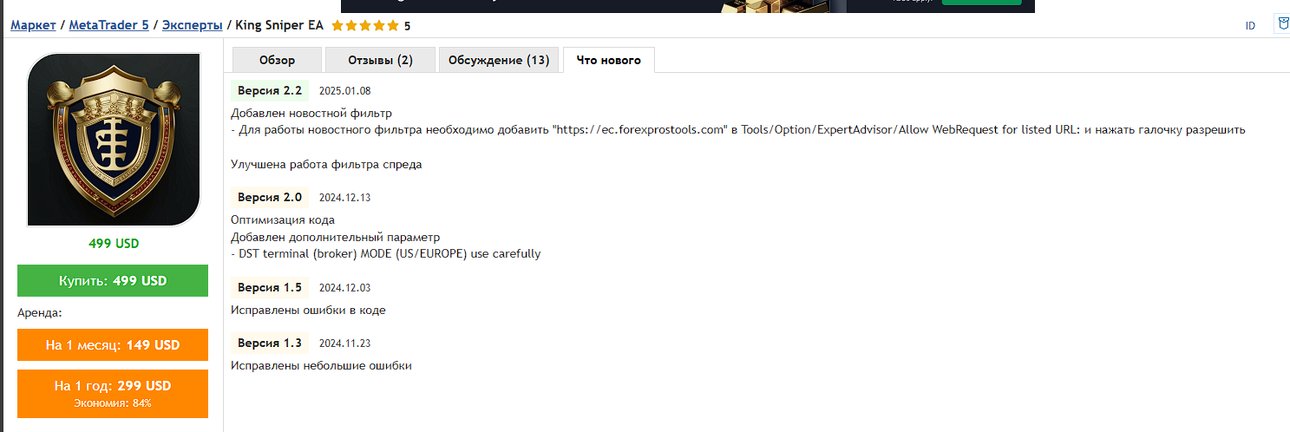Click the DST terminal (broker) MODE line
This screenshot has width=1290, height=432.
click(386, 254)
